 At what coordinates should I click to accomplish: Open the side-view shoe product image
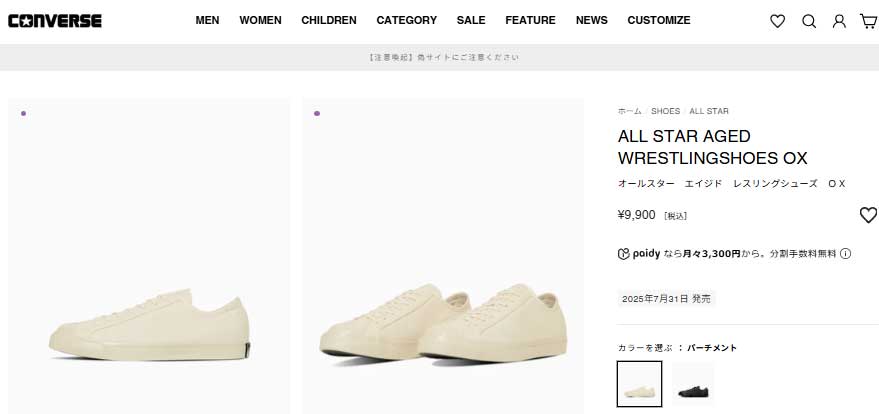coord(149,255)
